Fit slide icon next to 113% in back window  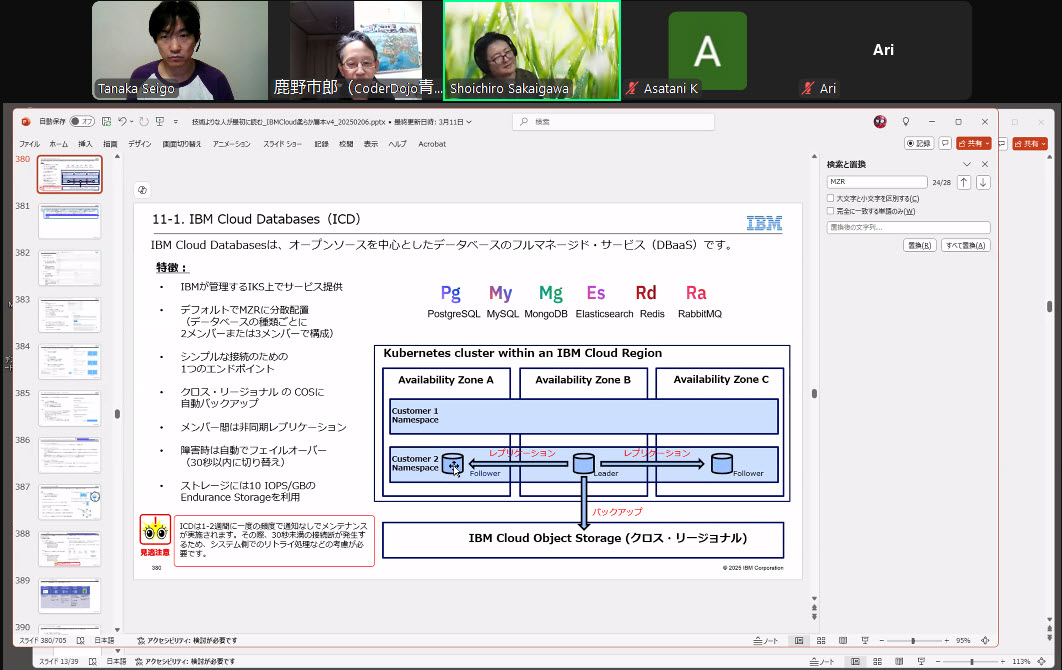tap(1043, 661)
